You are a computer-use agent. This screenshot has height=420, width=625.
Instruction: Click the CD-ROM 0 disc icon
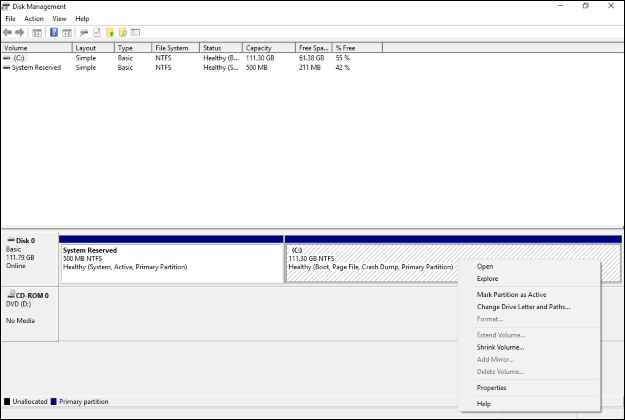pos(11,294)
